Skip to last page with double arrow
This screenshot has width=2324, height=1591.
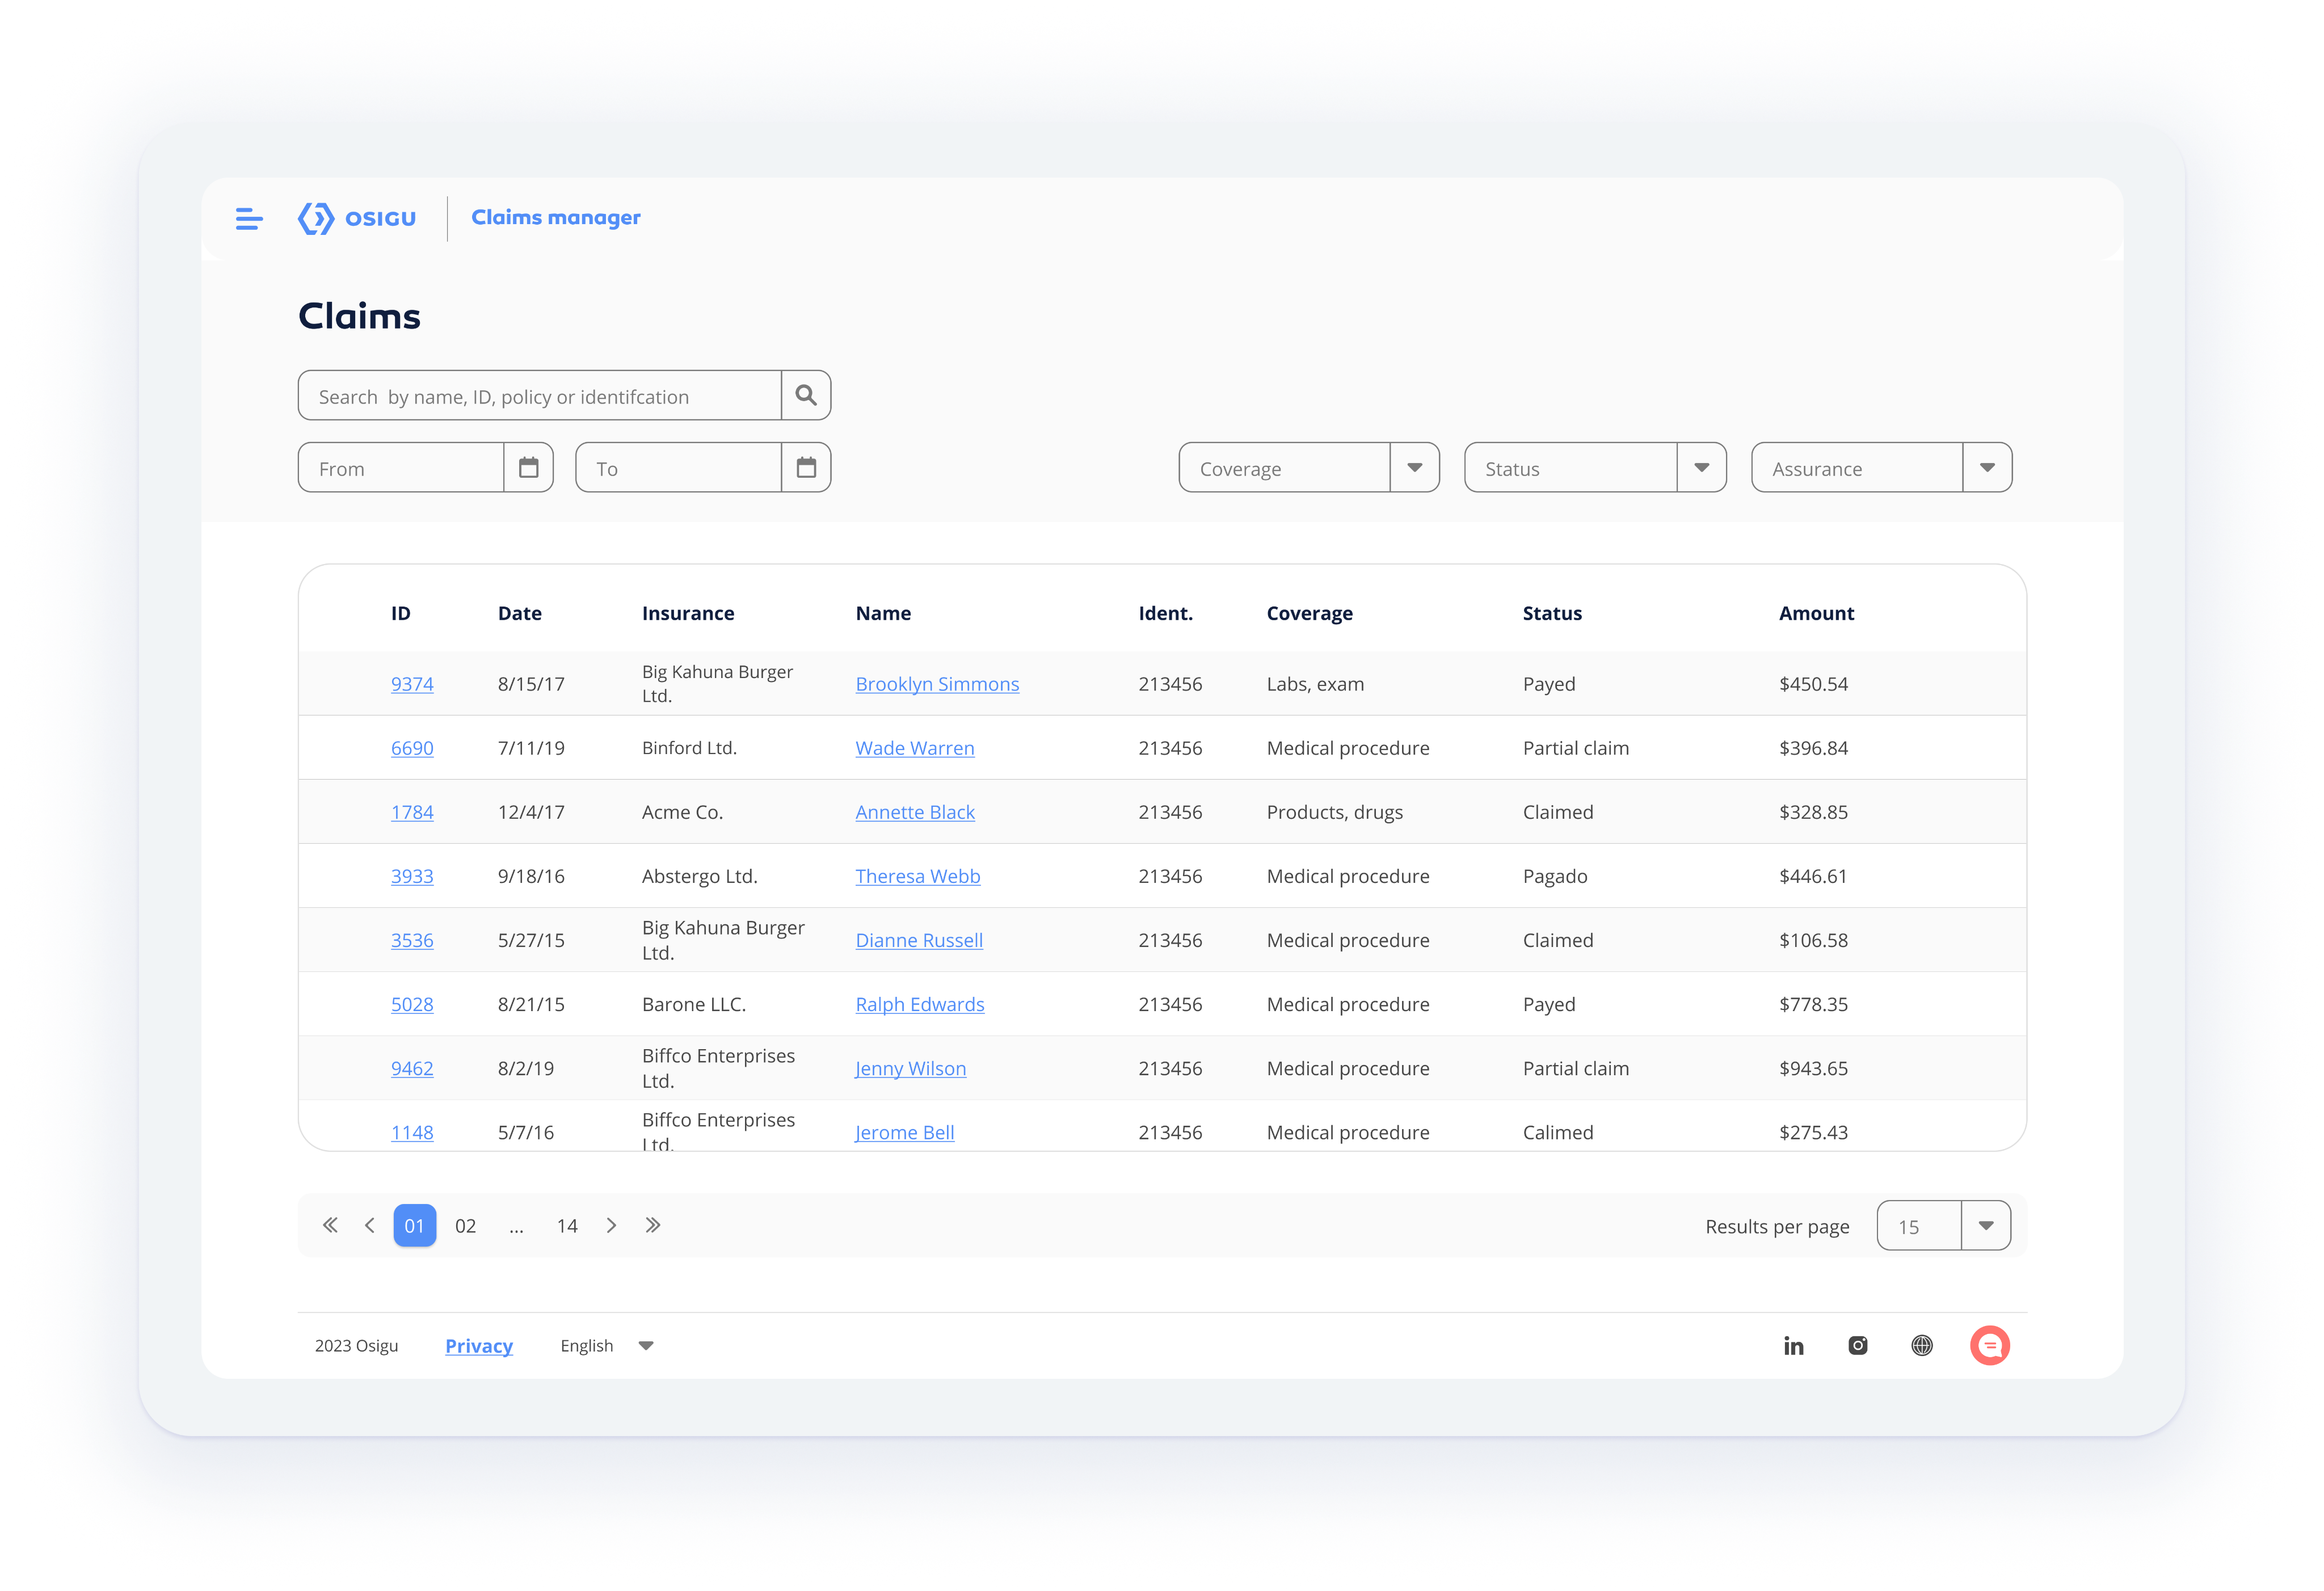[x=653, y=1226]
